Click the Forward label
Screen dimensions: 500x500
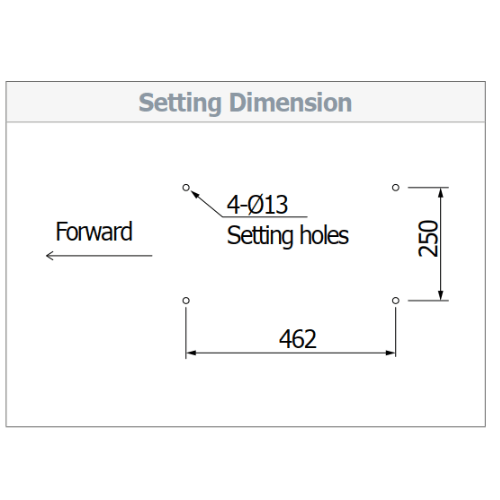pyautogui.click(x=94, y=231)
